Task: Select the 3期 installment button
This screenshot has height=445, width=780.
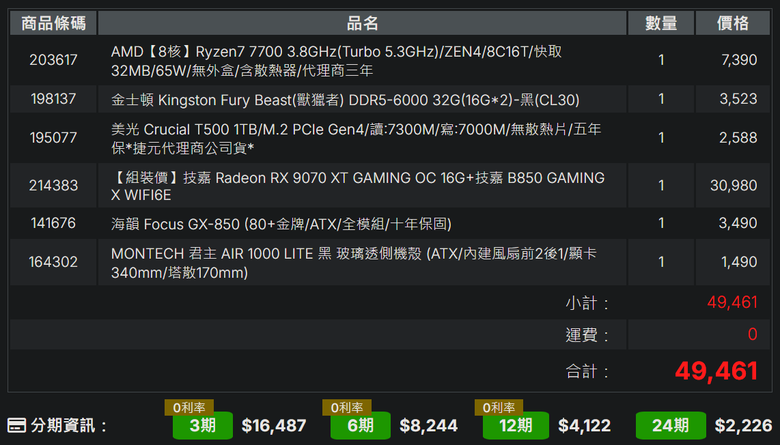Action: 202,426
